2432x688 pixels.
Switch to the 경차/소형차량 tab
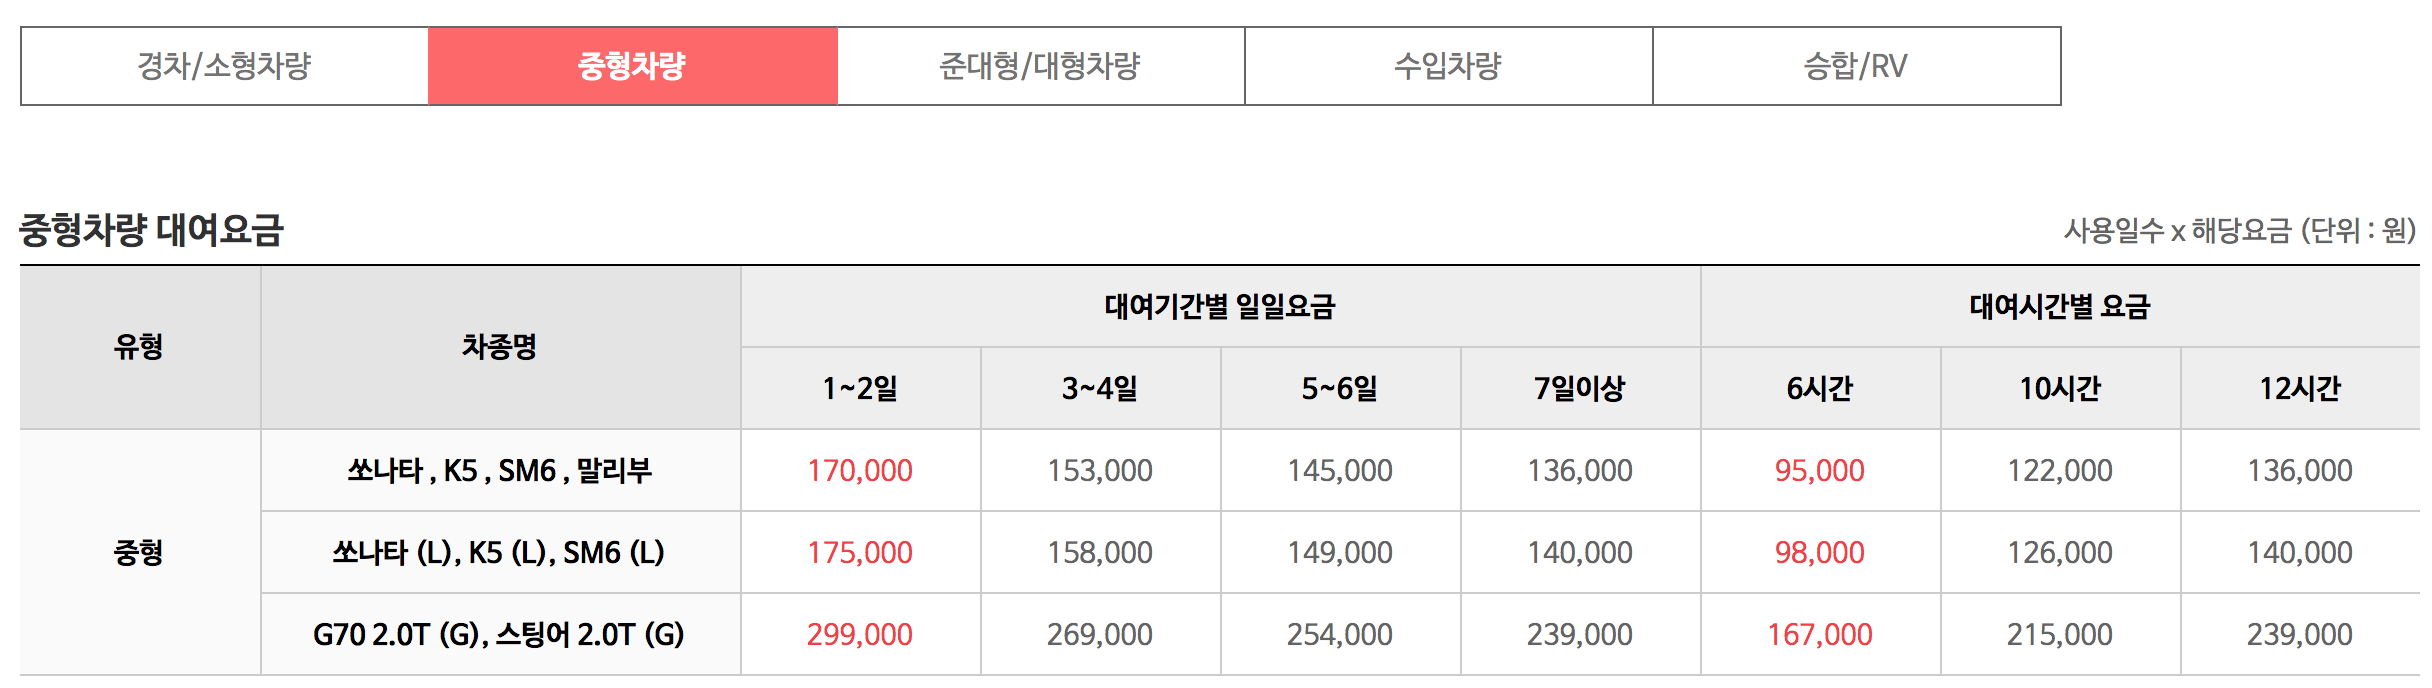point(226,66)
